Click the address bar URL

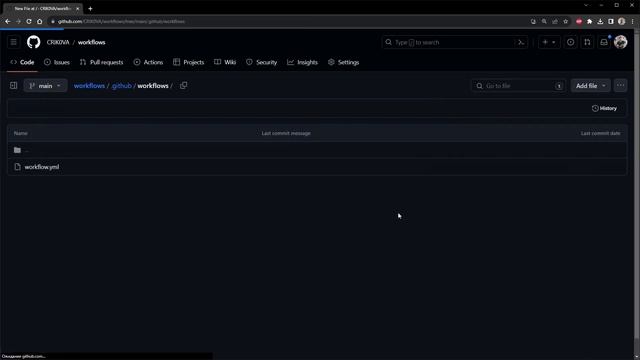pos(121,21)
